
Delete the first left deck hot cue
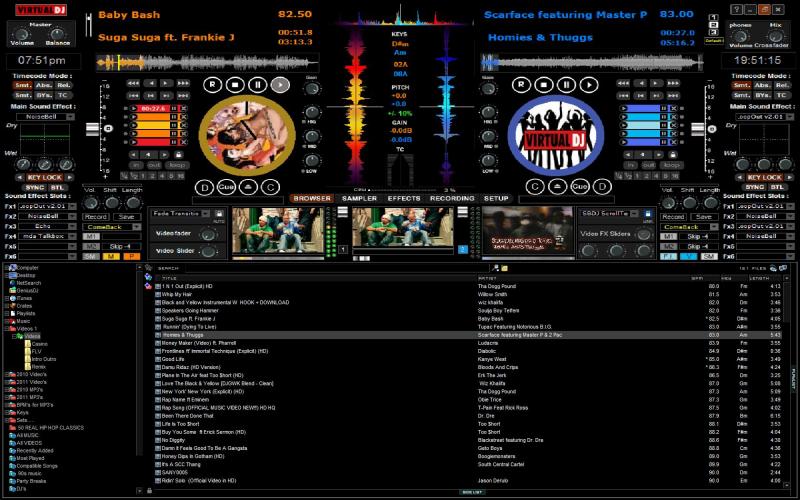pyautogui.click(x=184, y=109)
